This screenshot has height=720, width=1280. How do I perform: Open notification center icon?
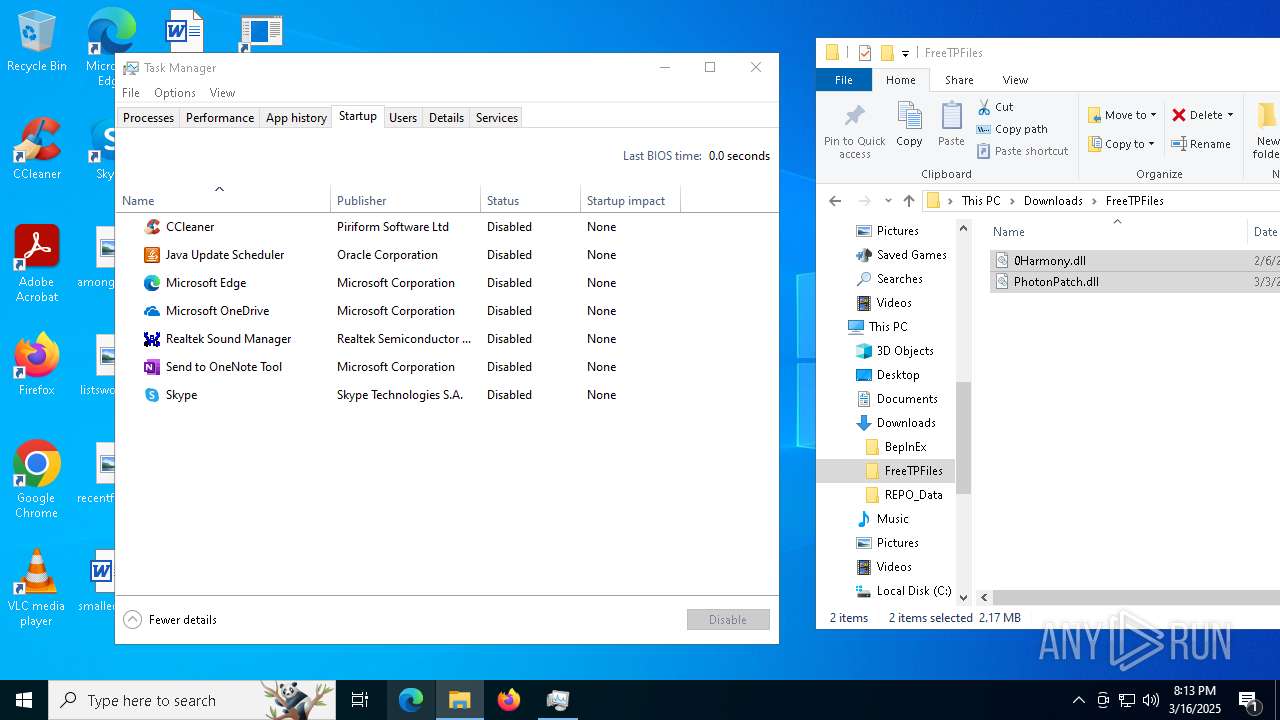coord(1248,700)
